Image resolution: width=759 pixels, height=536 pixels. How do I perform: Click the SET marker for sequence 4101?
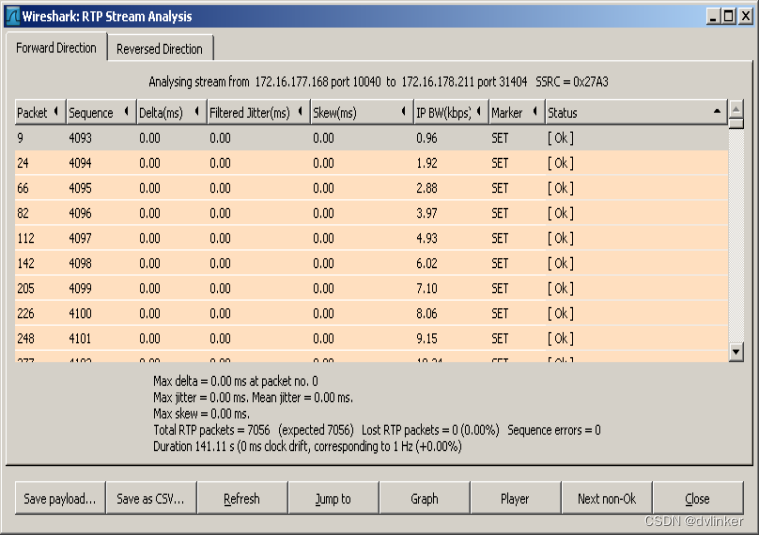pyautogui.click(x=500, y=338)
